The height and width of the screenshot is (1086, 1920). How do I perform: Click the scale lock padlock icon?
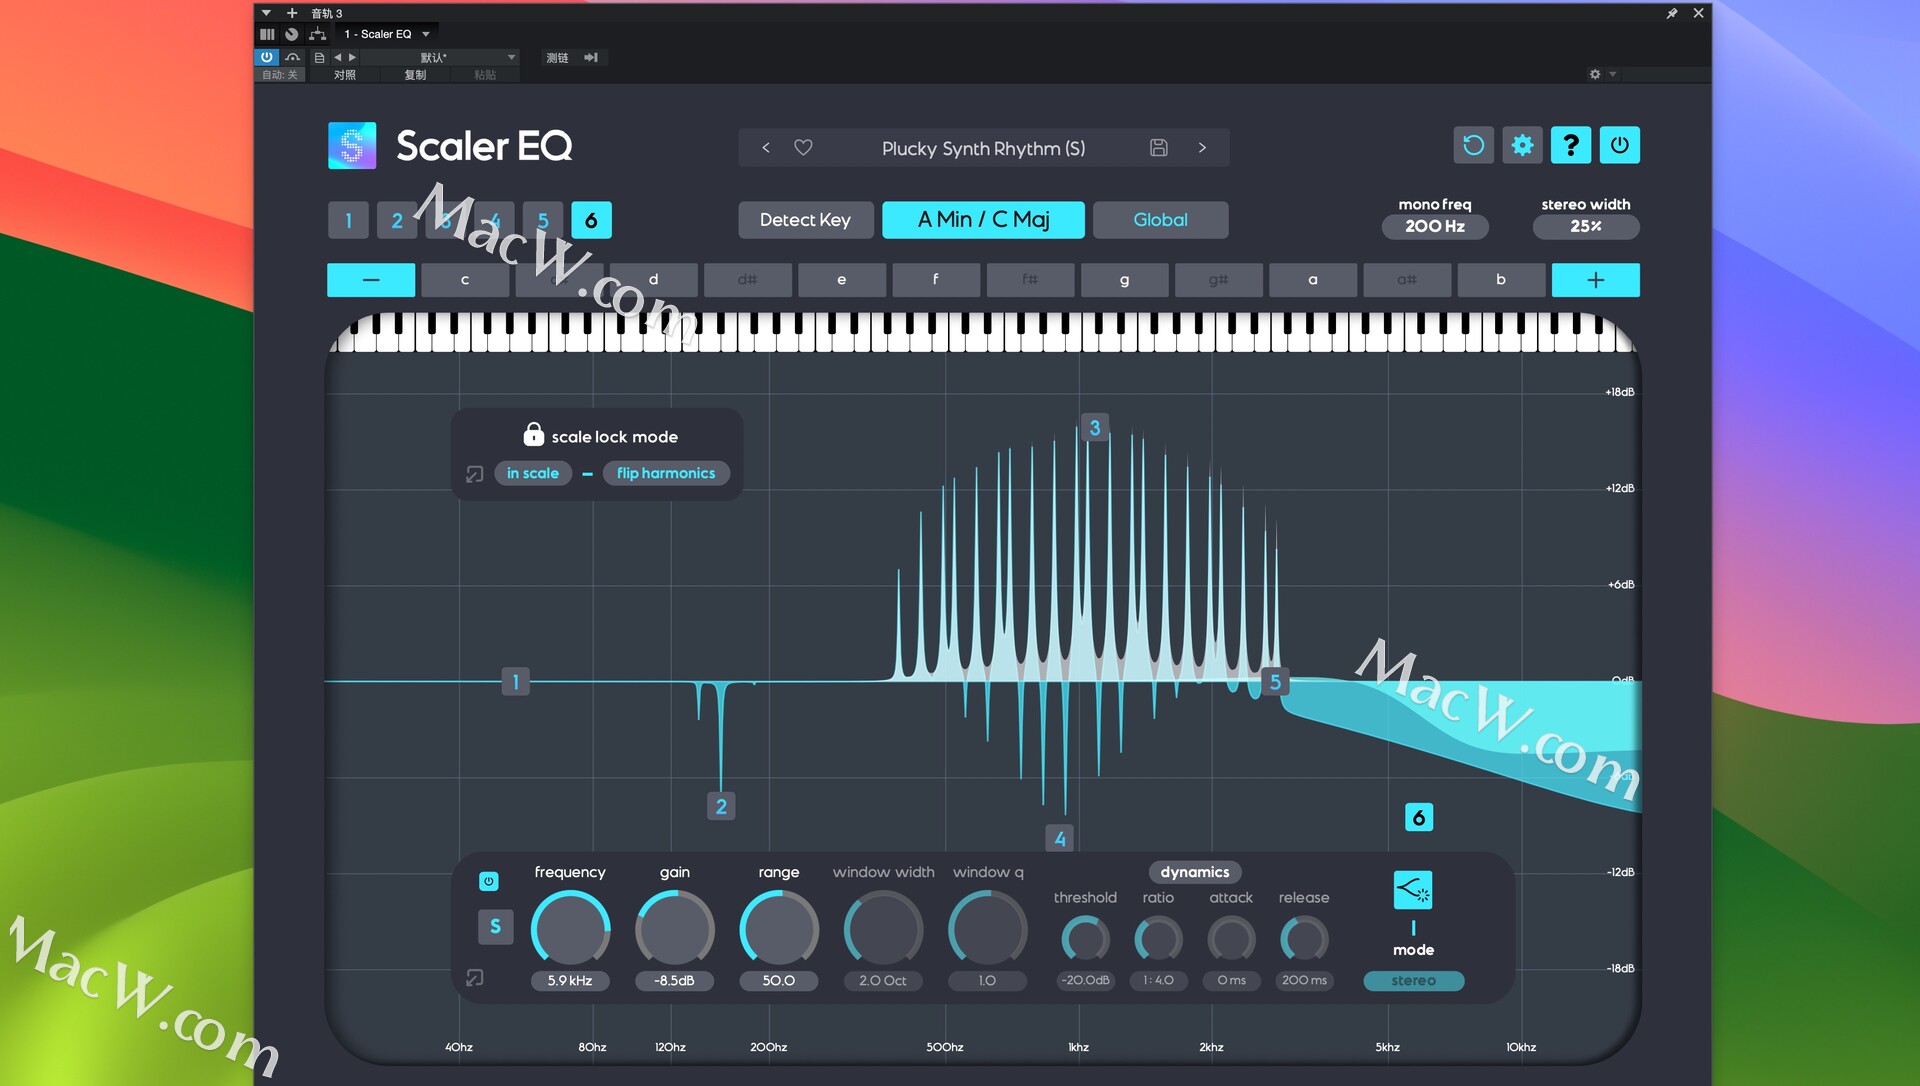pyautogui.click(x=533, y=434)
